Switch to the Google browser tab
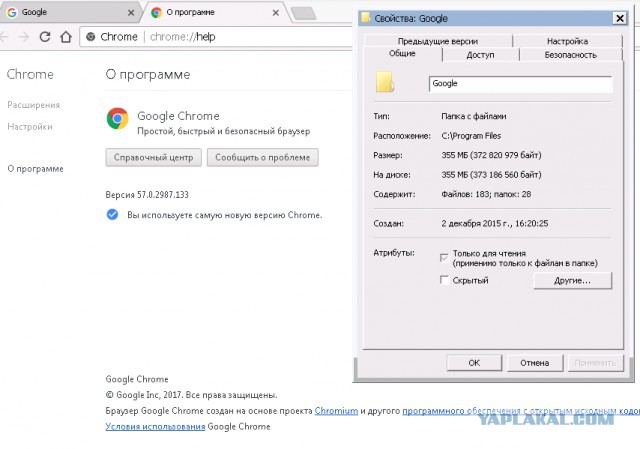 click(x=69, y=12)
